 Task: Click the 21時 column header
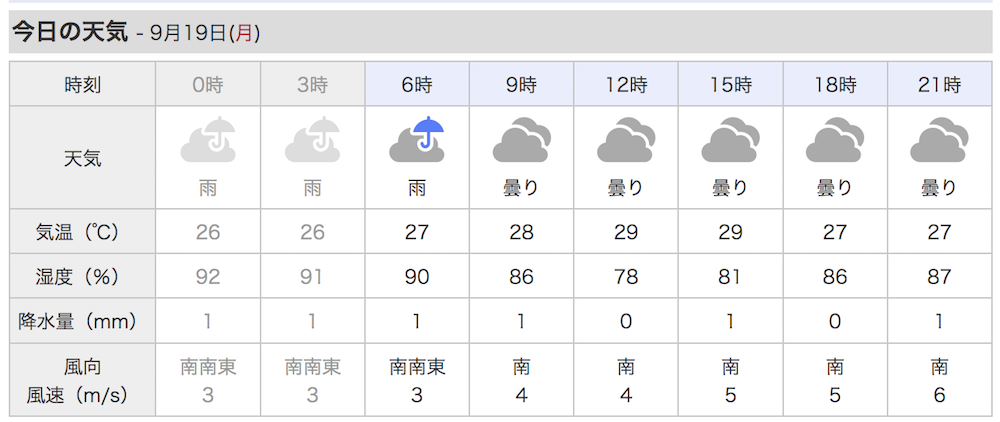[x=939, y=84]
